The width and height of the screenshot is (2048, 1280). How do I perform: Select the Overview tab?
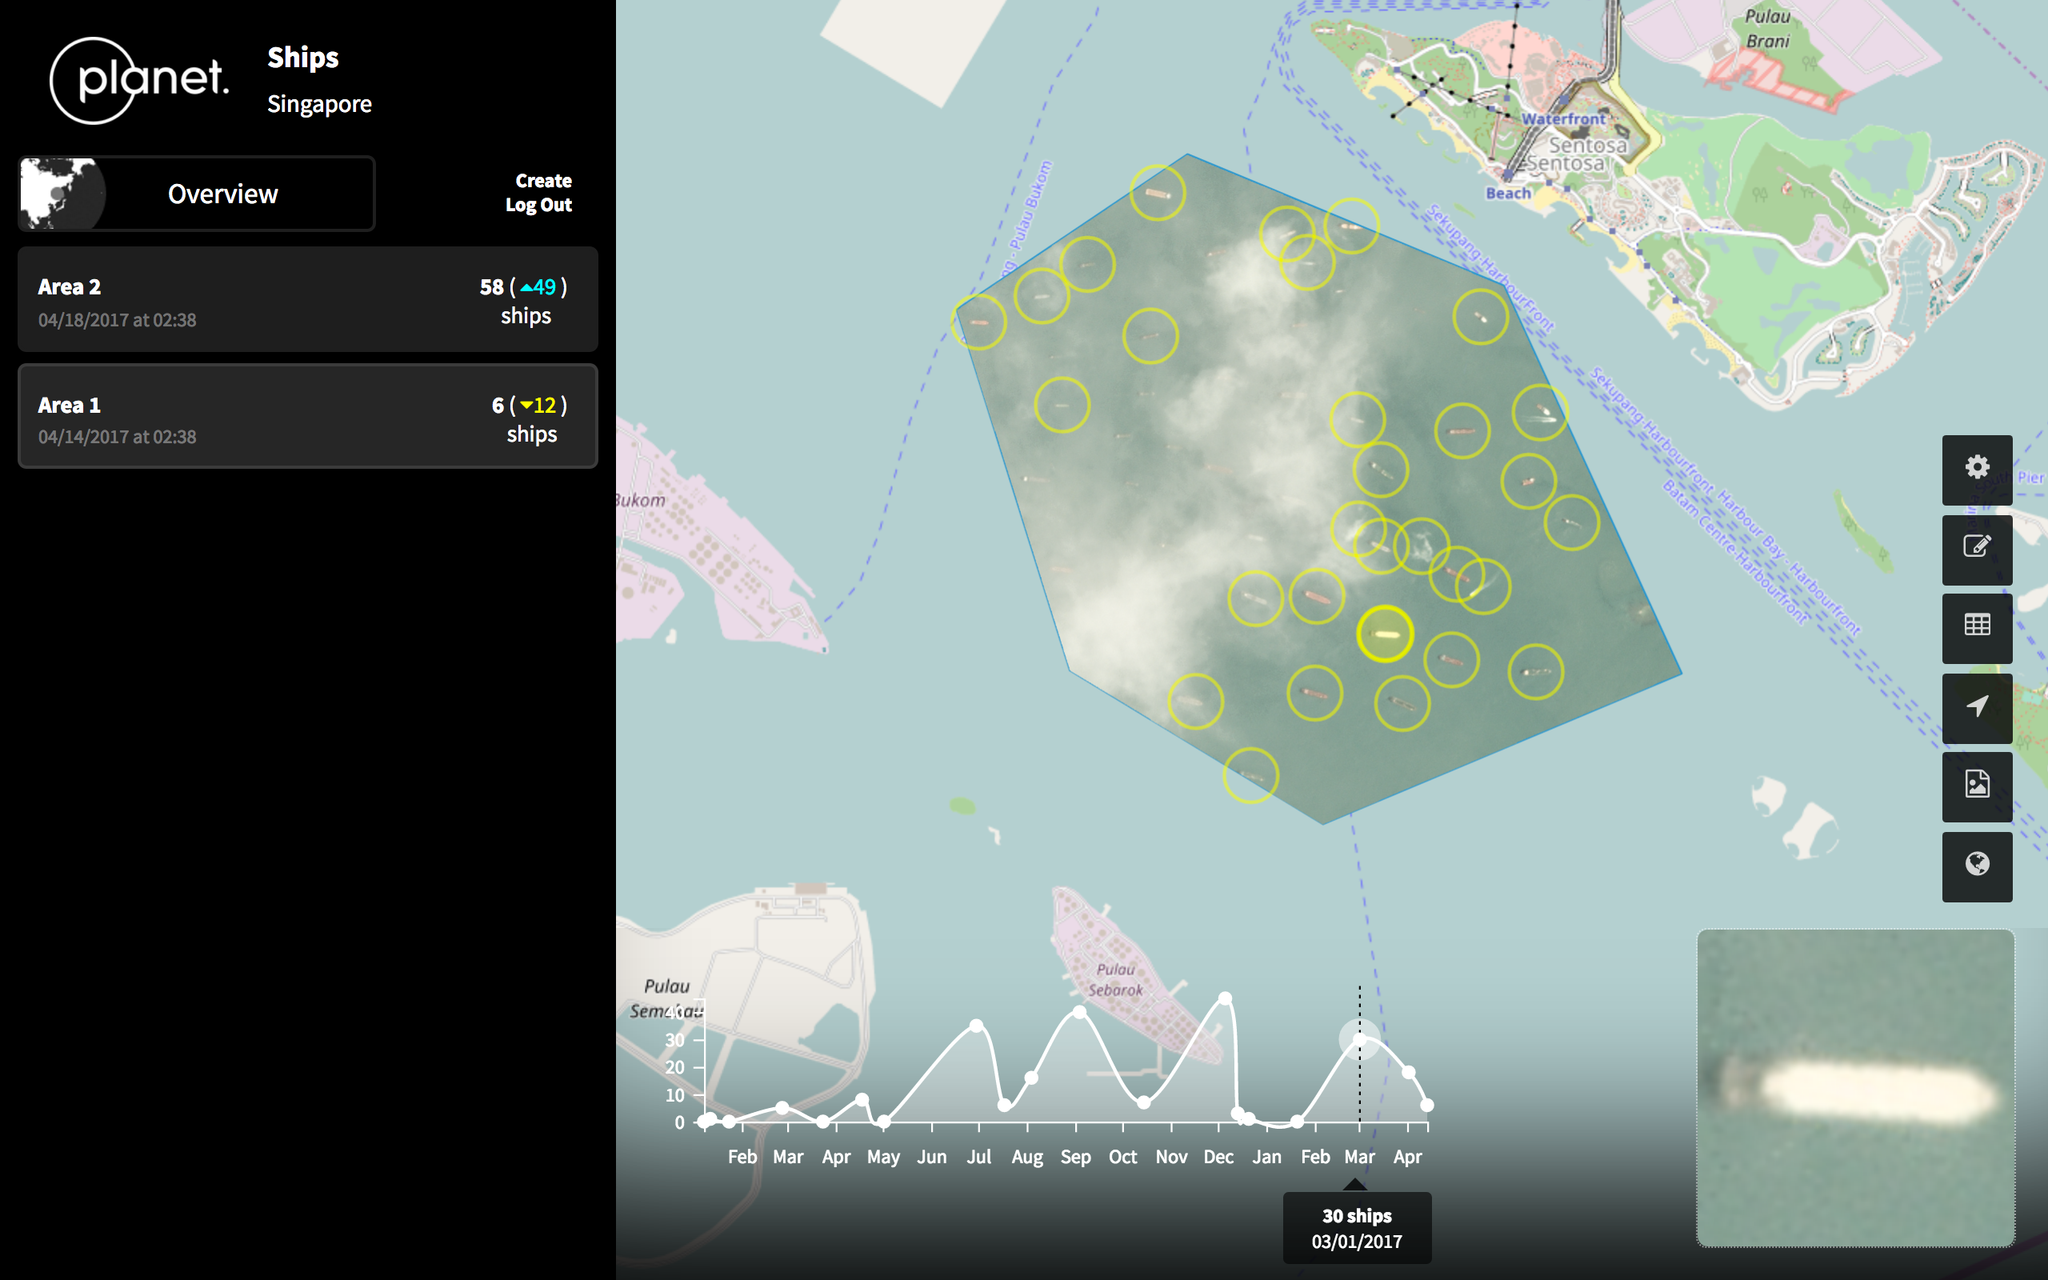(x=223, y=194)
